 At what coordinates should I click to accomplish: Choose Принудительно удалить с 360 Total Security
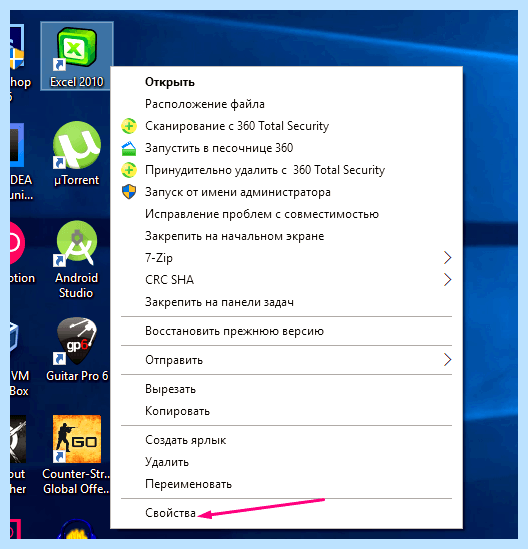click(x=286, y=170)
